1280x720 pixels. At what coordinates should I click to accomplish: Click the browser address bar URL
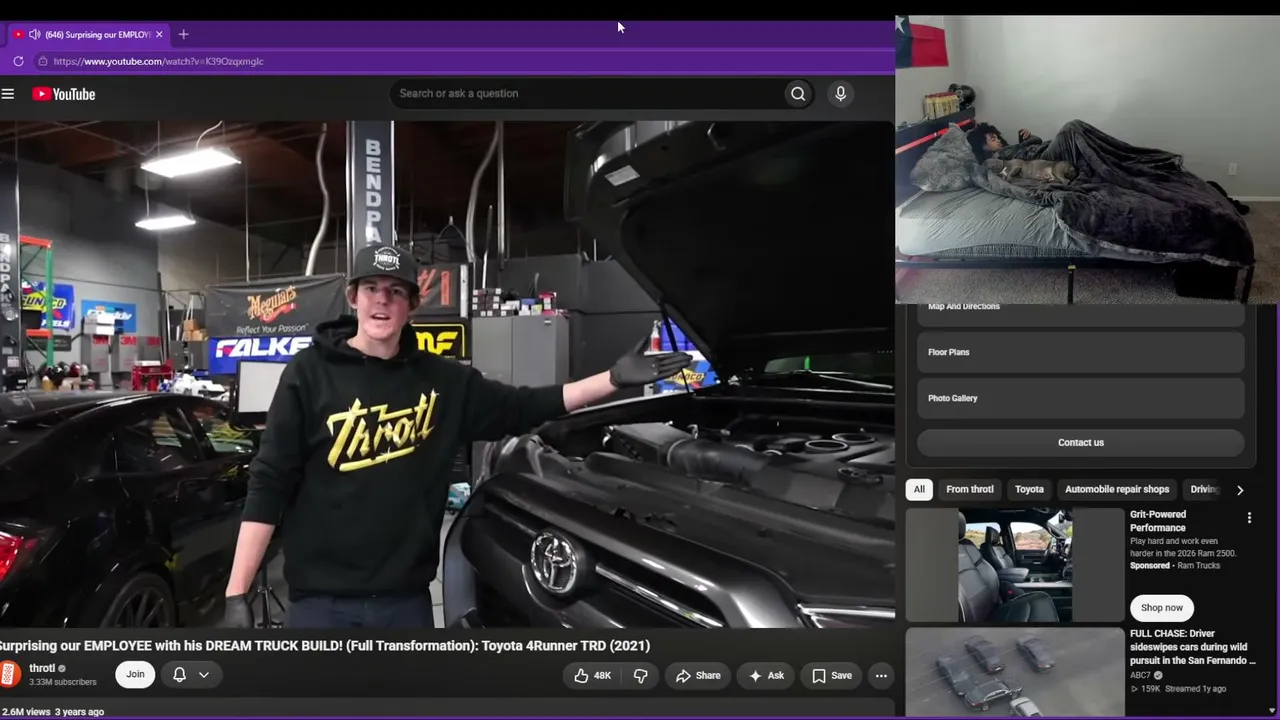159,61
